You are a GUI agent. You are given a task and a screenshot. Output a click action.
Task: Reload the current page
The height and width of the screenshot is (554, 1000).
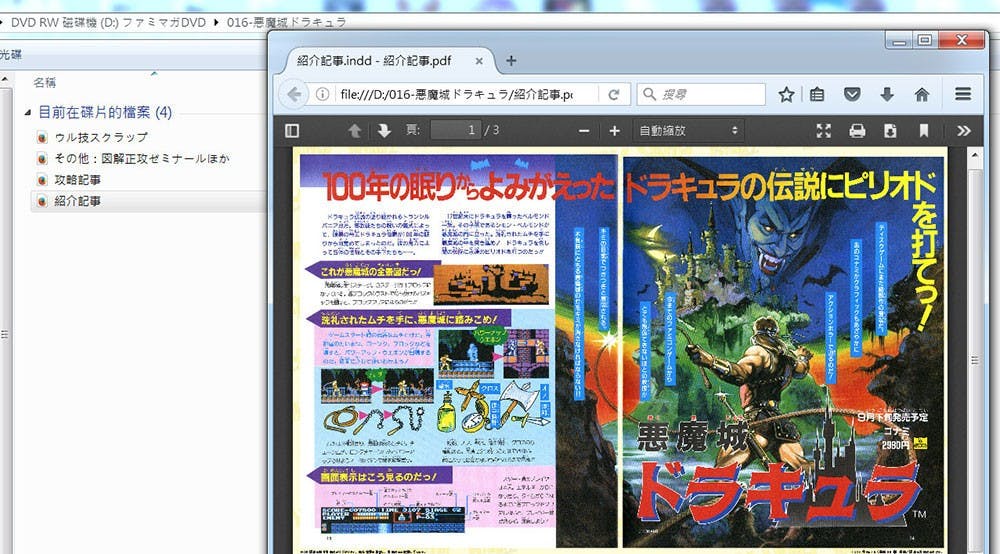(614, 94)
